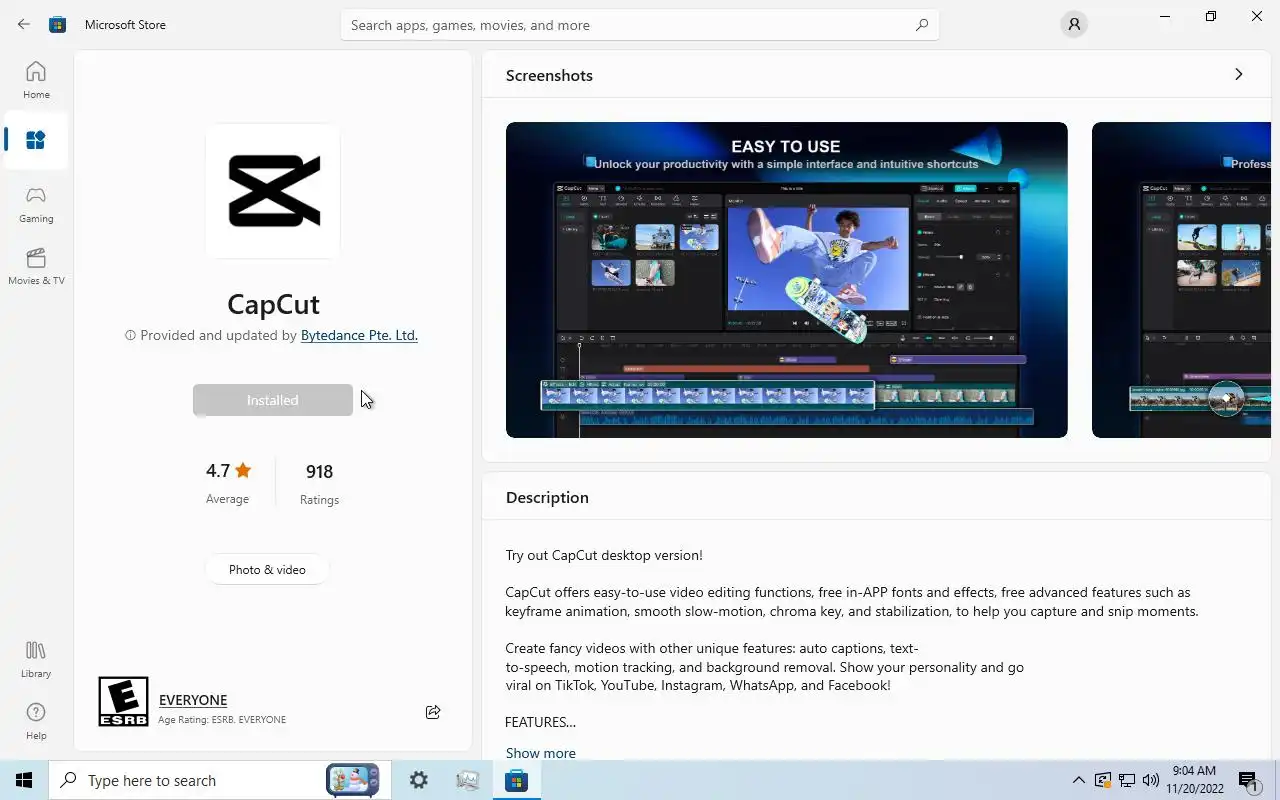Click the CapCut app logo
The height and width of the screenshot is (800, 1280).
click(x=273, y=190)
